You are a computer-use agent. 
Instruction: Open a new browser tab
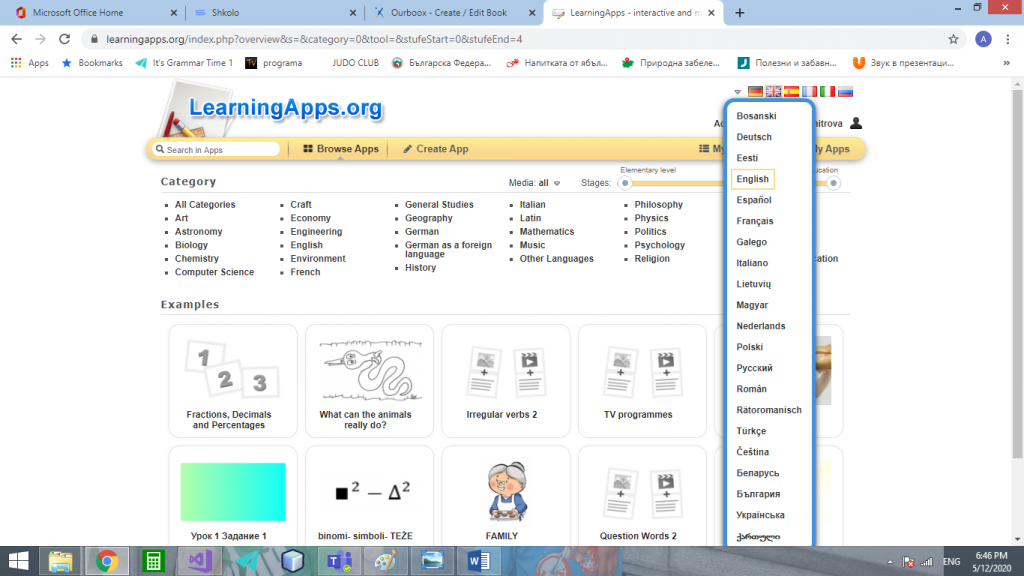click(x=739, y=12)
